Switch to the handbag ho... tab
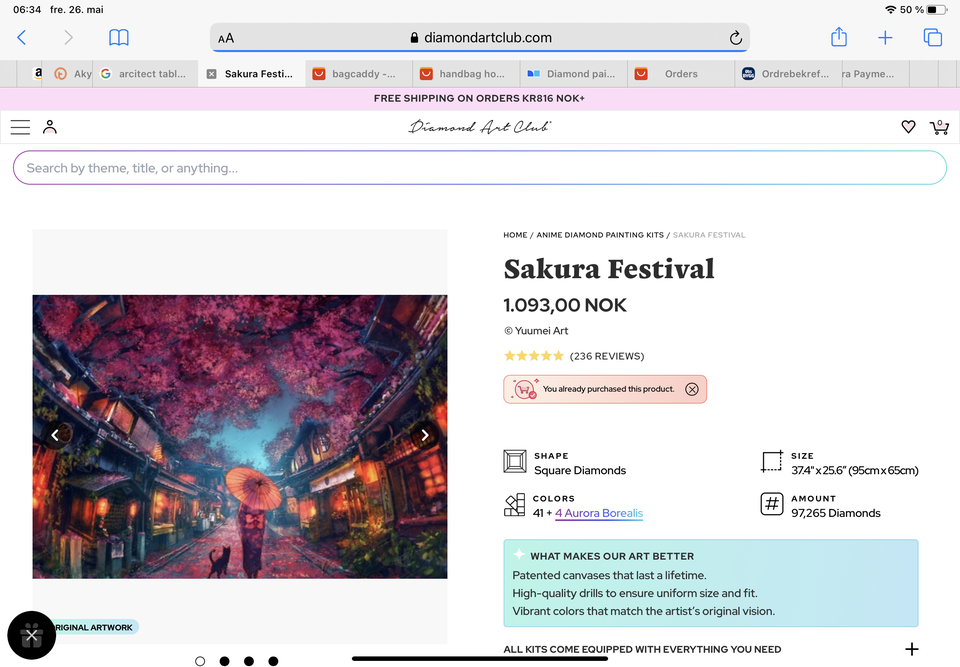Screen dimensions: 960x667 pyautogui.click(x=466, y=74)
